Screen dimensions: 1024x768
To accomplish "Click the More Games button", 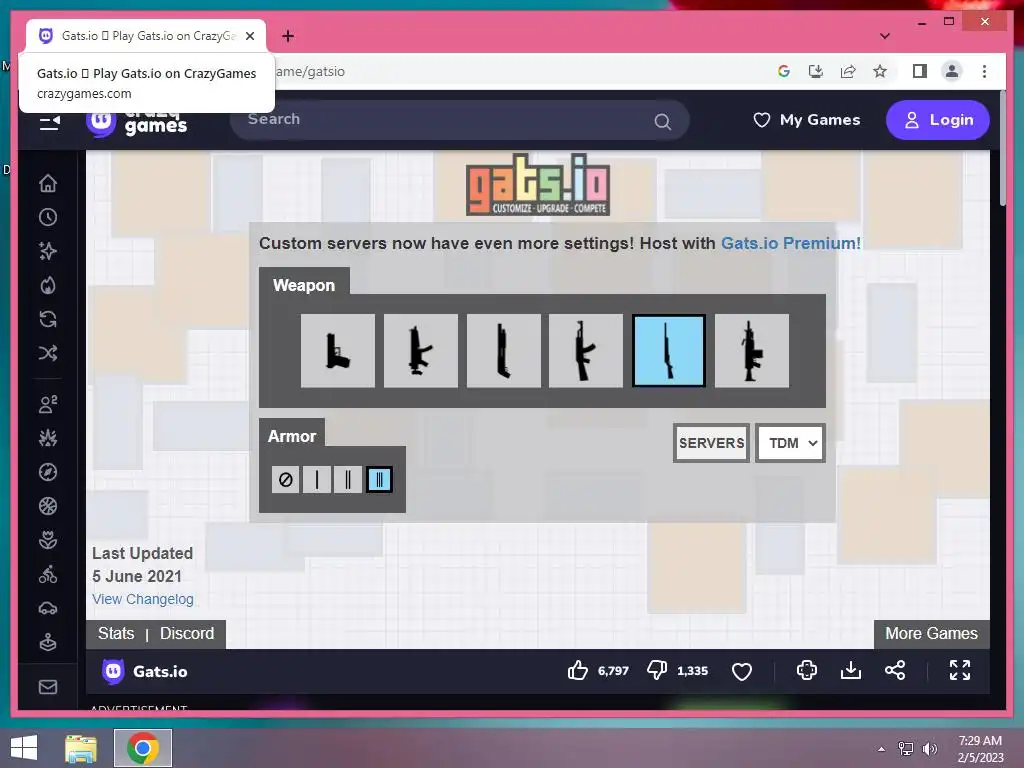I will coord(931,633).
